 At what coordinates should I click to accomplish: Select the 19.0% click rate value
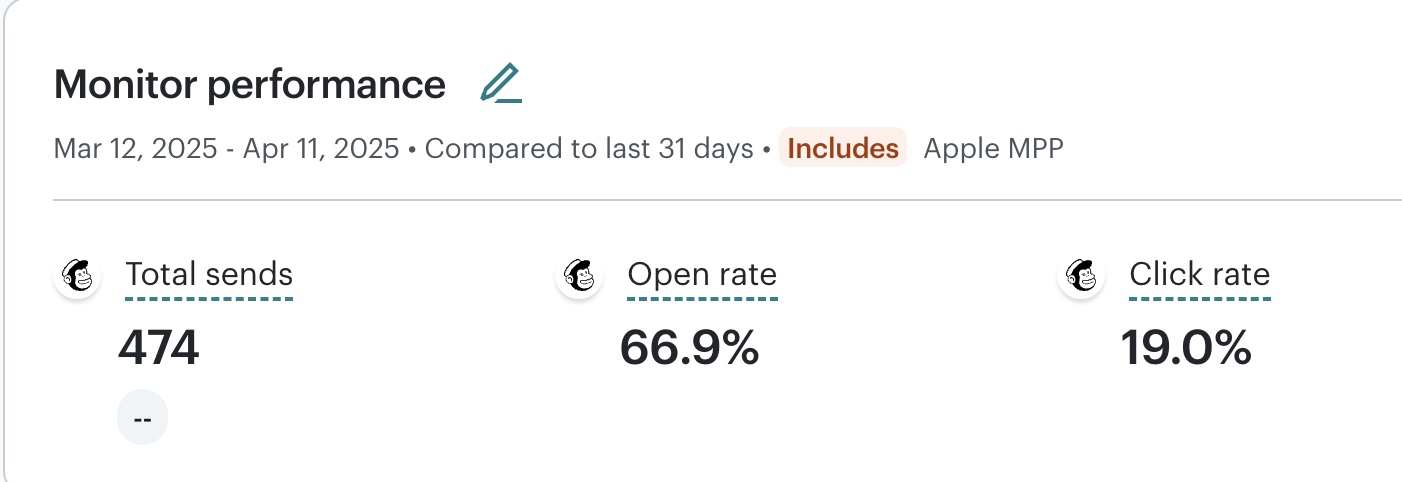(1186, 348)
